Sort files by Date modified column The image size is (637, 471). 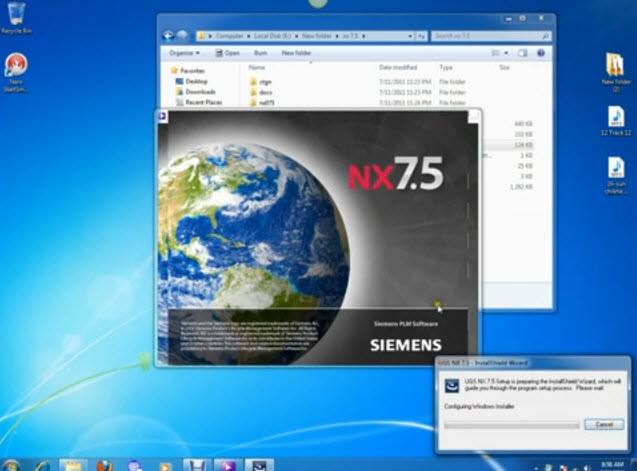[398, 67]
